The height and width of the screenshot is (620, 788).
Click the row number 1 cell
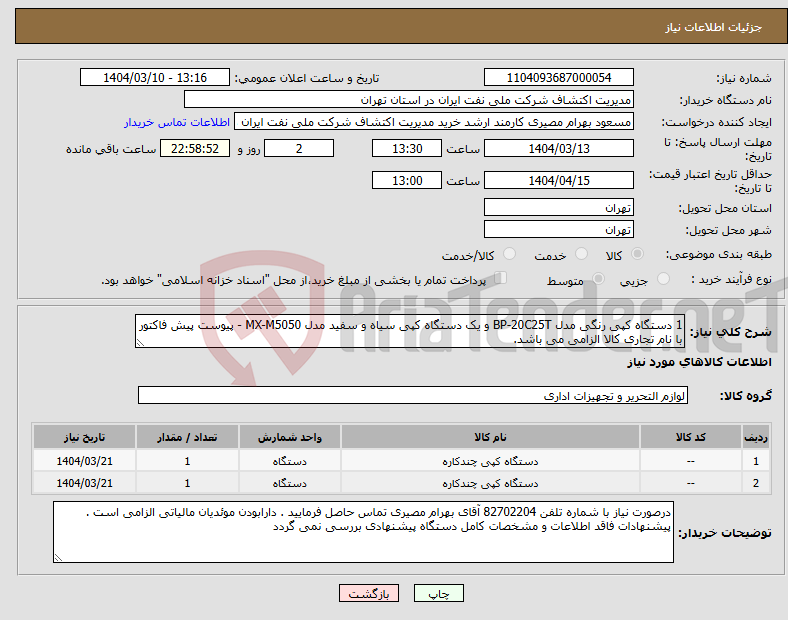click(x=756, y=461)
